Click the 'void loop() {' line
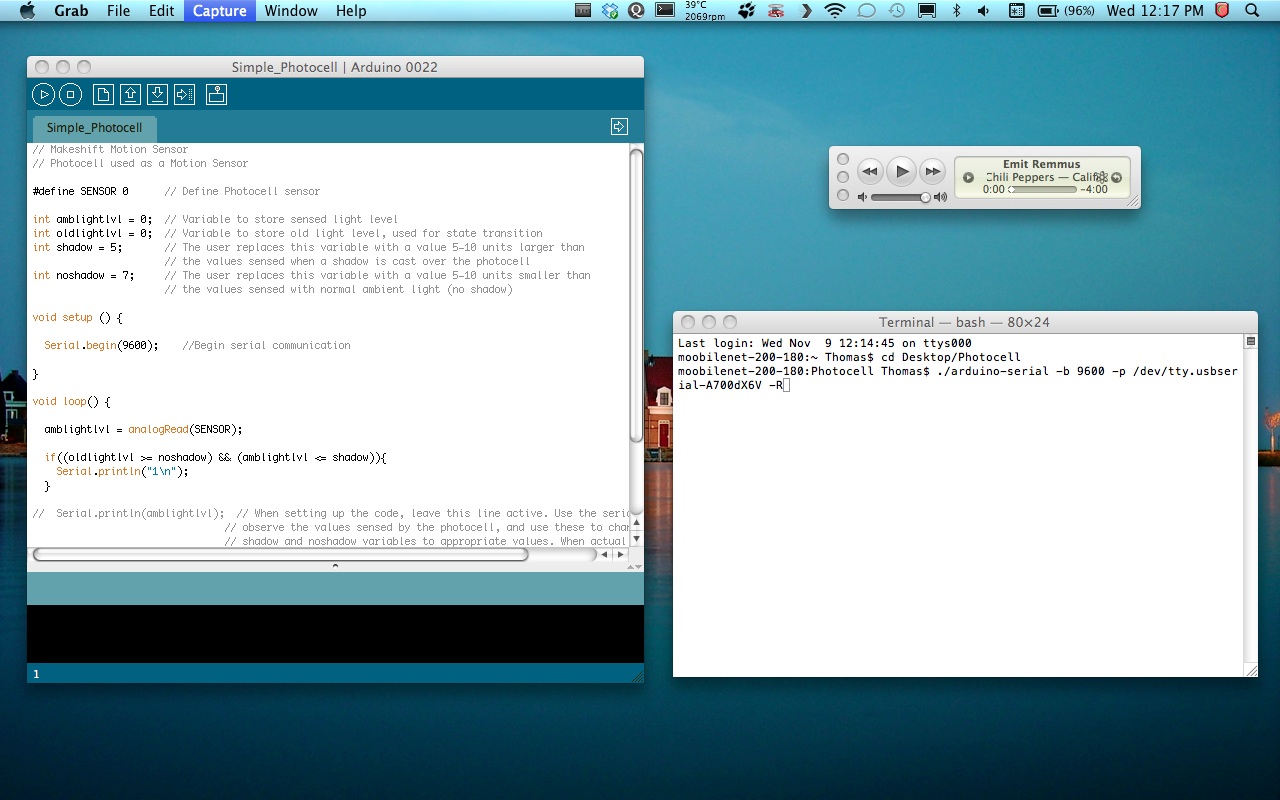The height and width of the screenshot is (800, 1280). pyautogui.click(x=71, y=401)
